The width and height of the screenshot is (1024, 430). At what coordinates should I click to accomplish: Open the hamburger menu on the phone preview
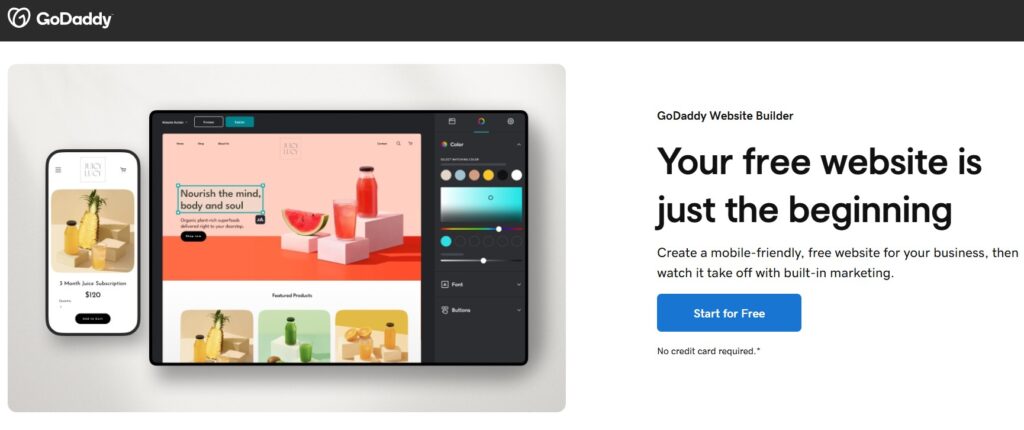coord(58,170)
